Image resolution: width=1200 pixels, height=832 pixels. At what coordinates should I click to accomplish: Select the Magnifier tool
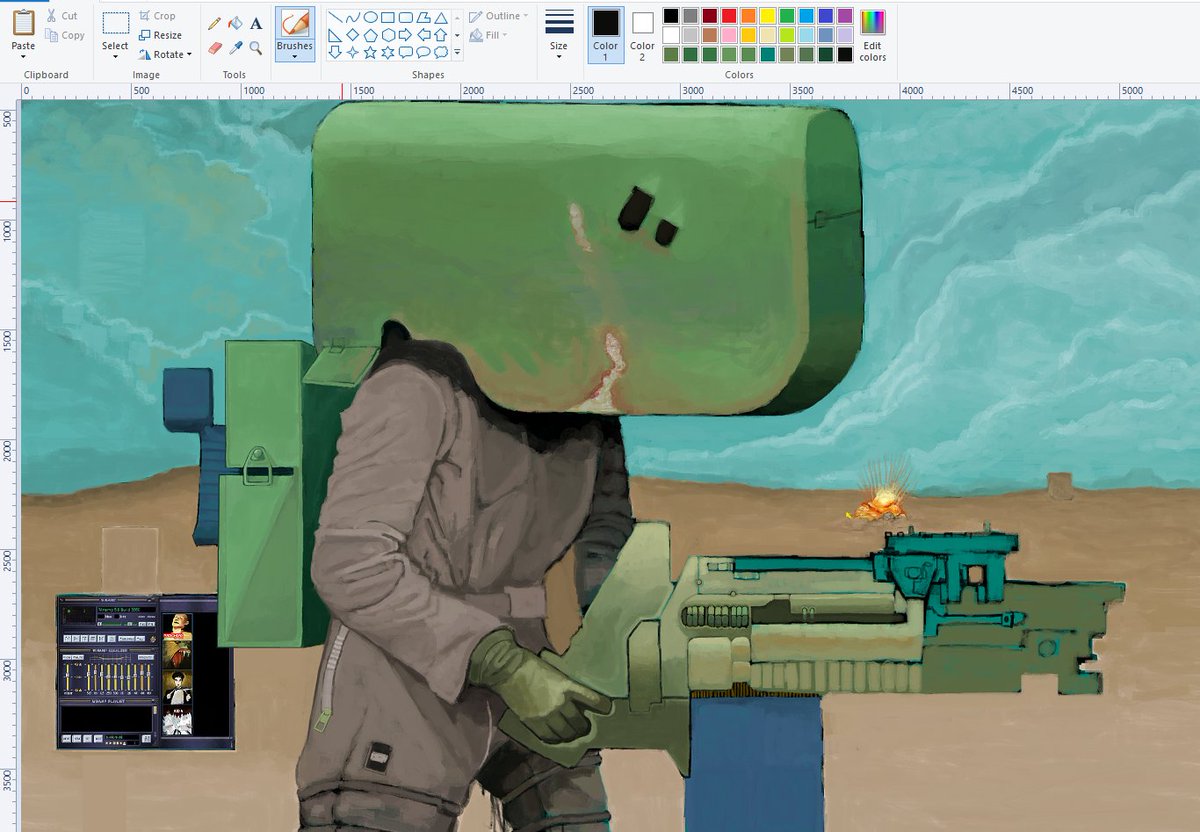click(x=256, y=47)
